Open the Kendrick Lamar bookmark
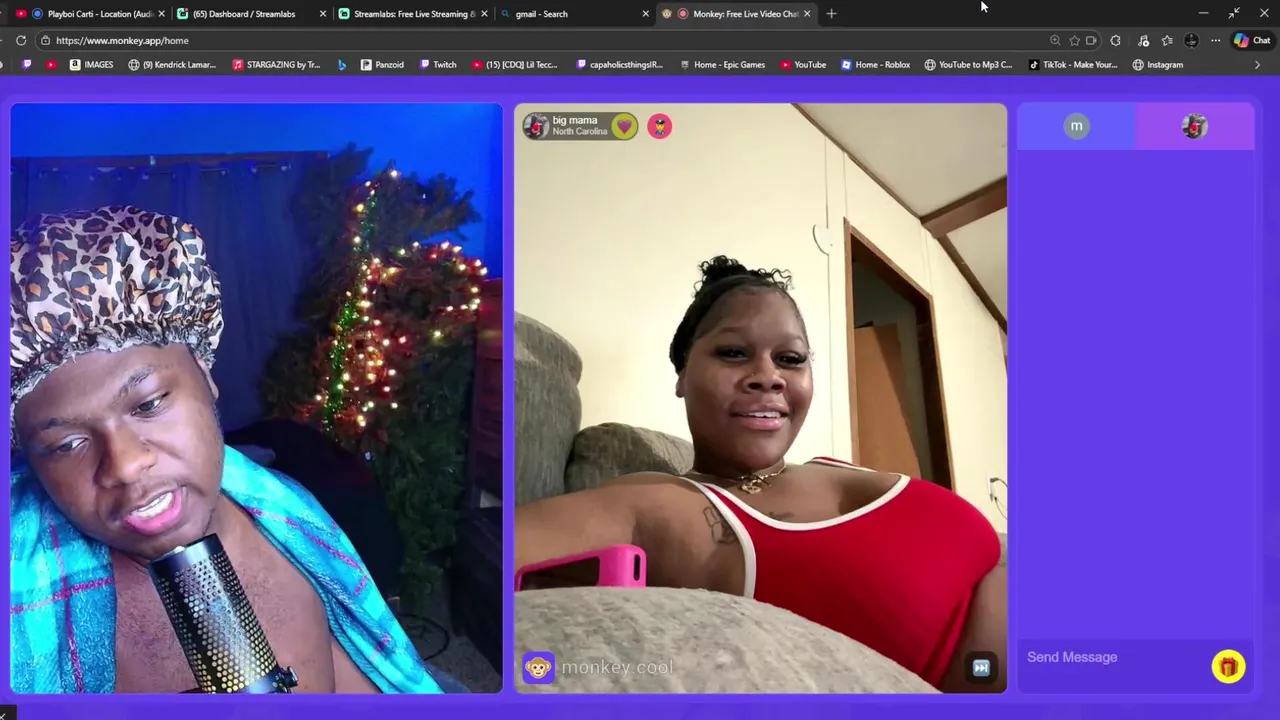Image resolution: width=1280 pixels, height=720 pixels. coord(172,65)
